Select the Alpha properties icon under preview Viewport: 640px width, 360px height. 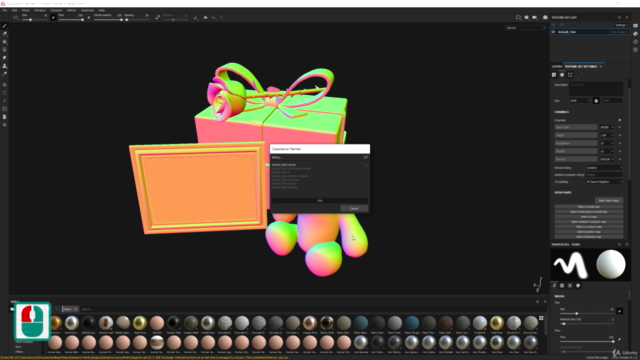[x=562, y=286]
